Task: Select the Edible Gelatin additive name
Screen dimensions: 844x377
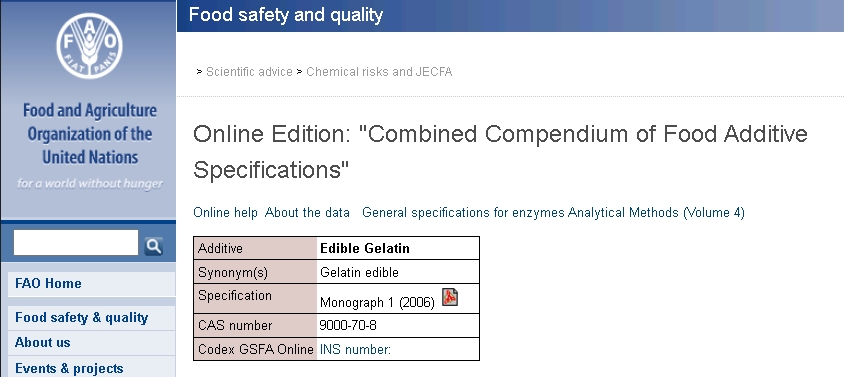Action: pos(365,248)
